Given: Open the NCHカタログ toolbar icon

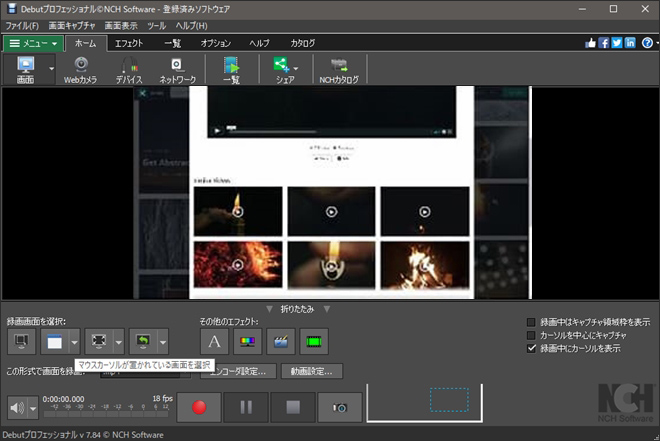Looking at the screenshot, I should point(339,69).
